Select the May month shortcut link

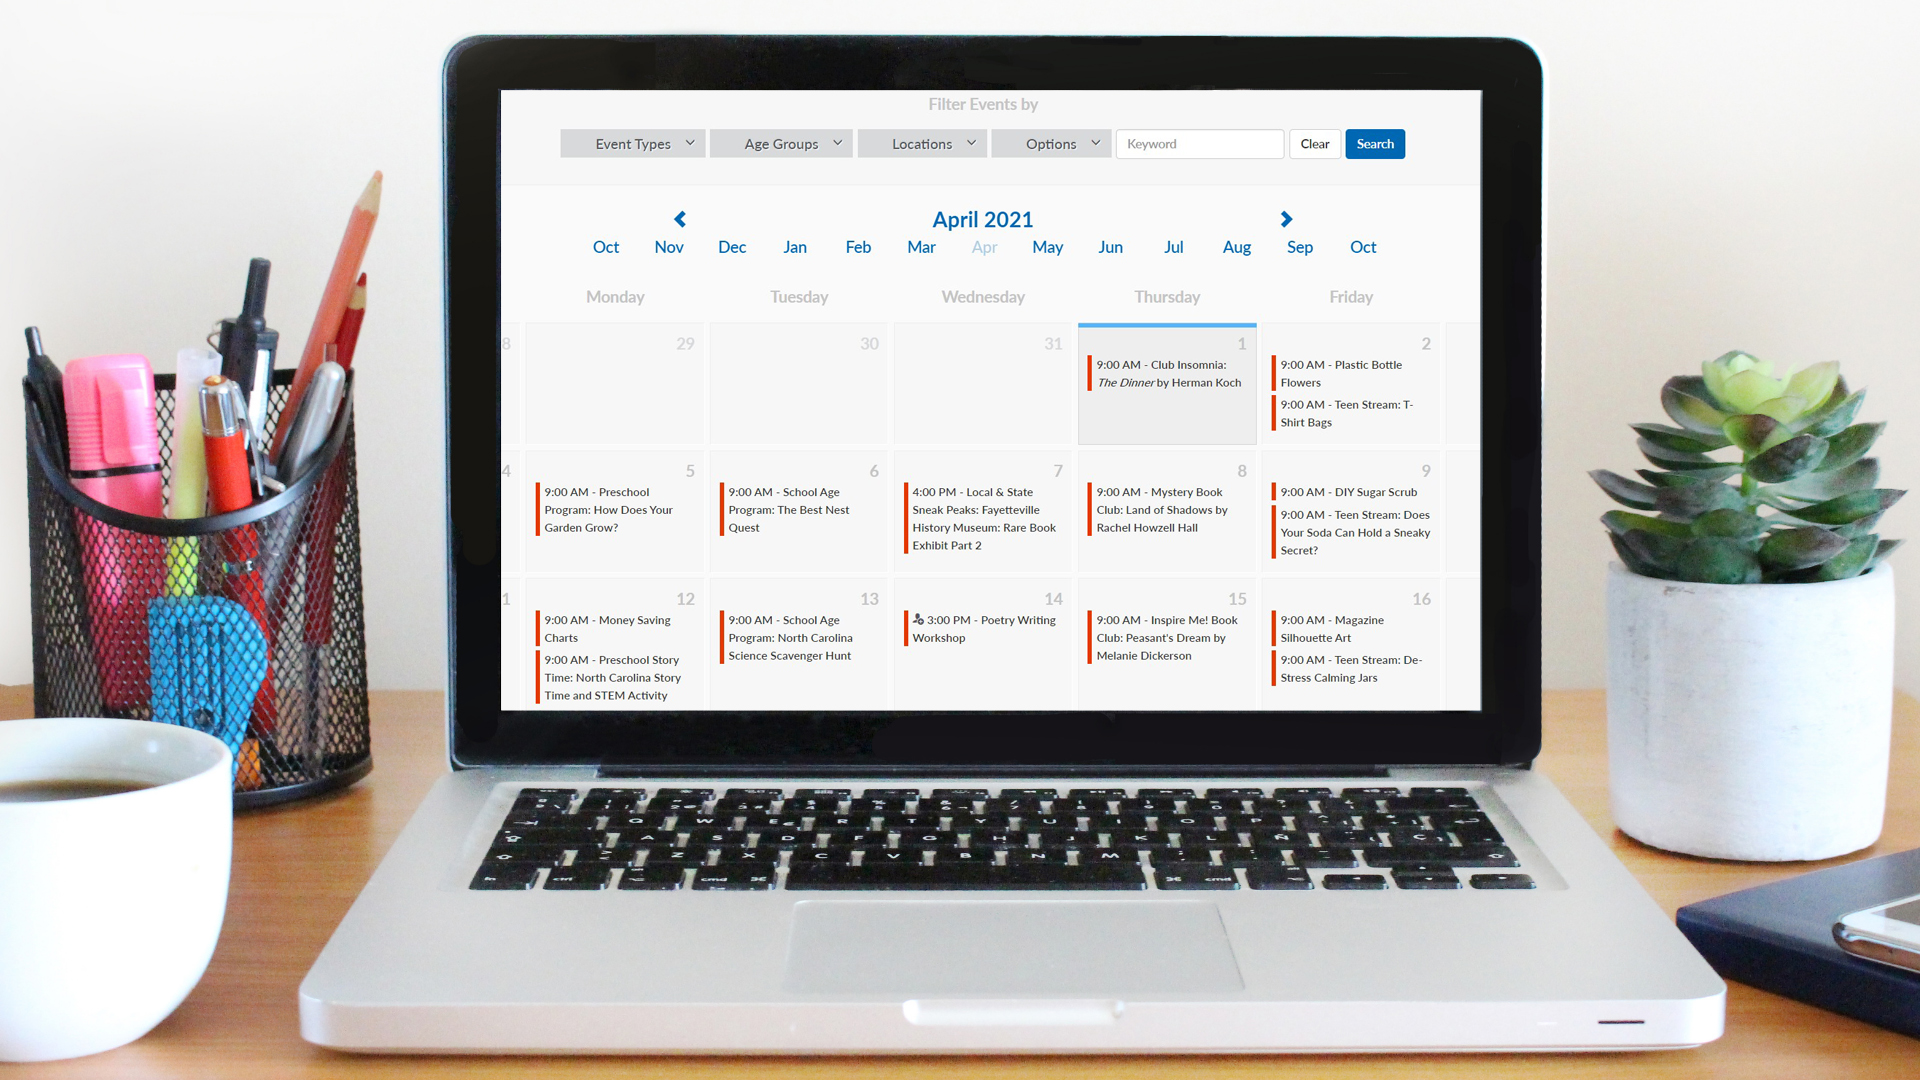tap(1047, 247)
